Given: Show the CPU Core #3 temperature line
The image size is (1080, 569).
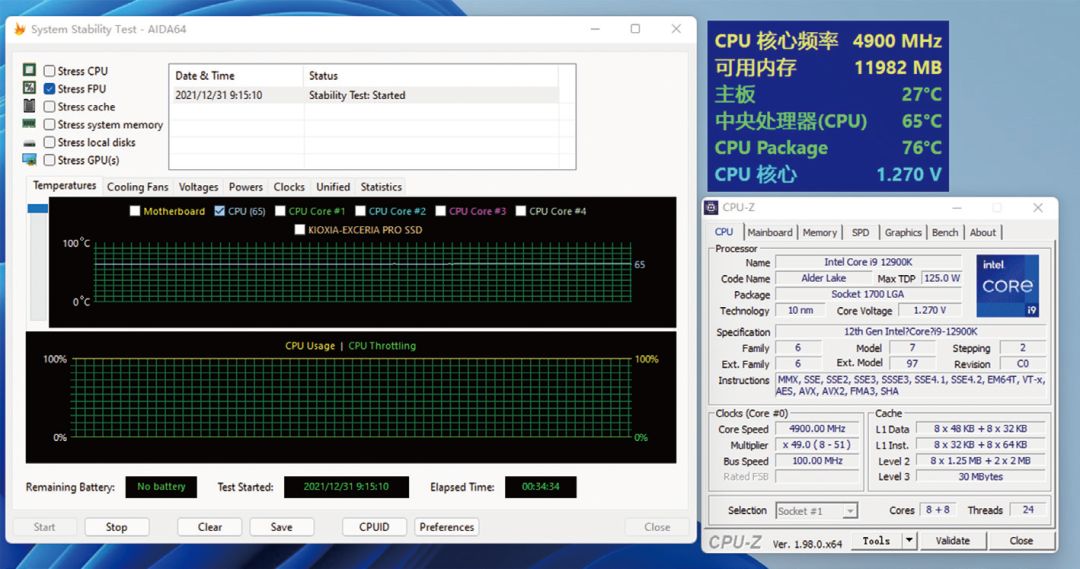Looking at the screenshot, I should 441,211.
